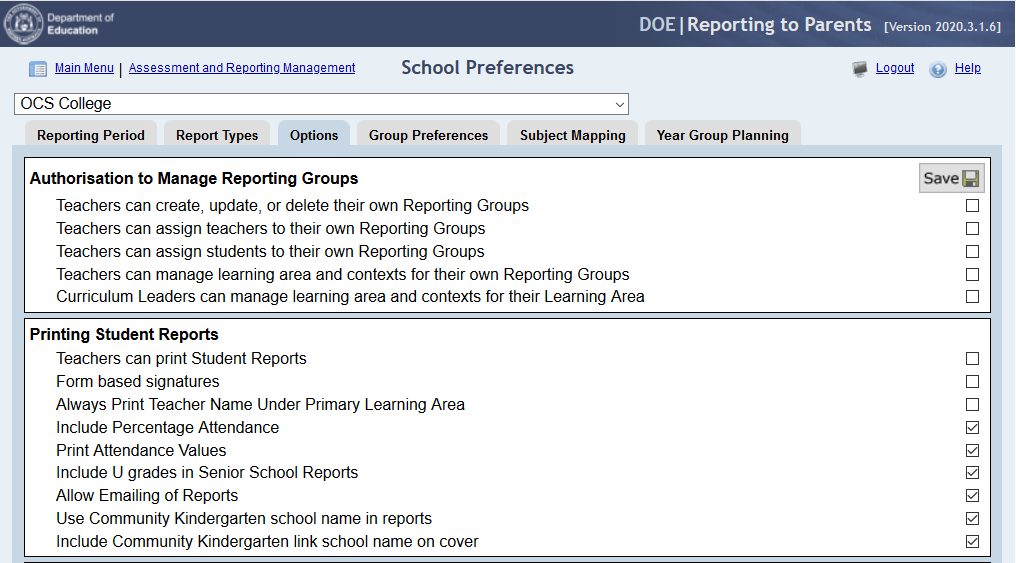This screenshot has width=1016, height=563.
Task: Select the Group Preferences tab
Action: coord(428,135)
